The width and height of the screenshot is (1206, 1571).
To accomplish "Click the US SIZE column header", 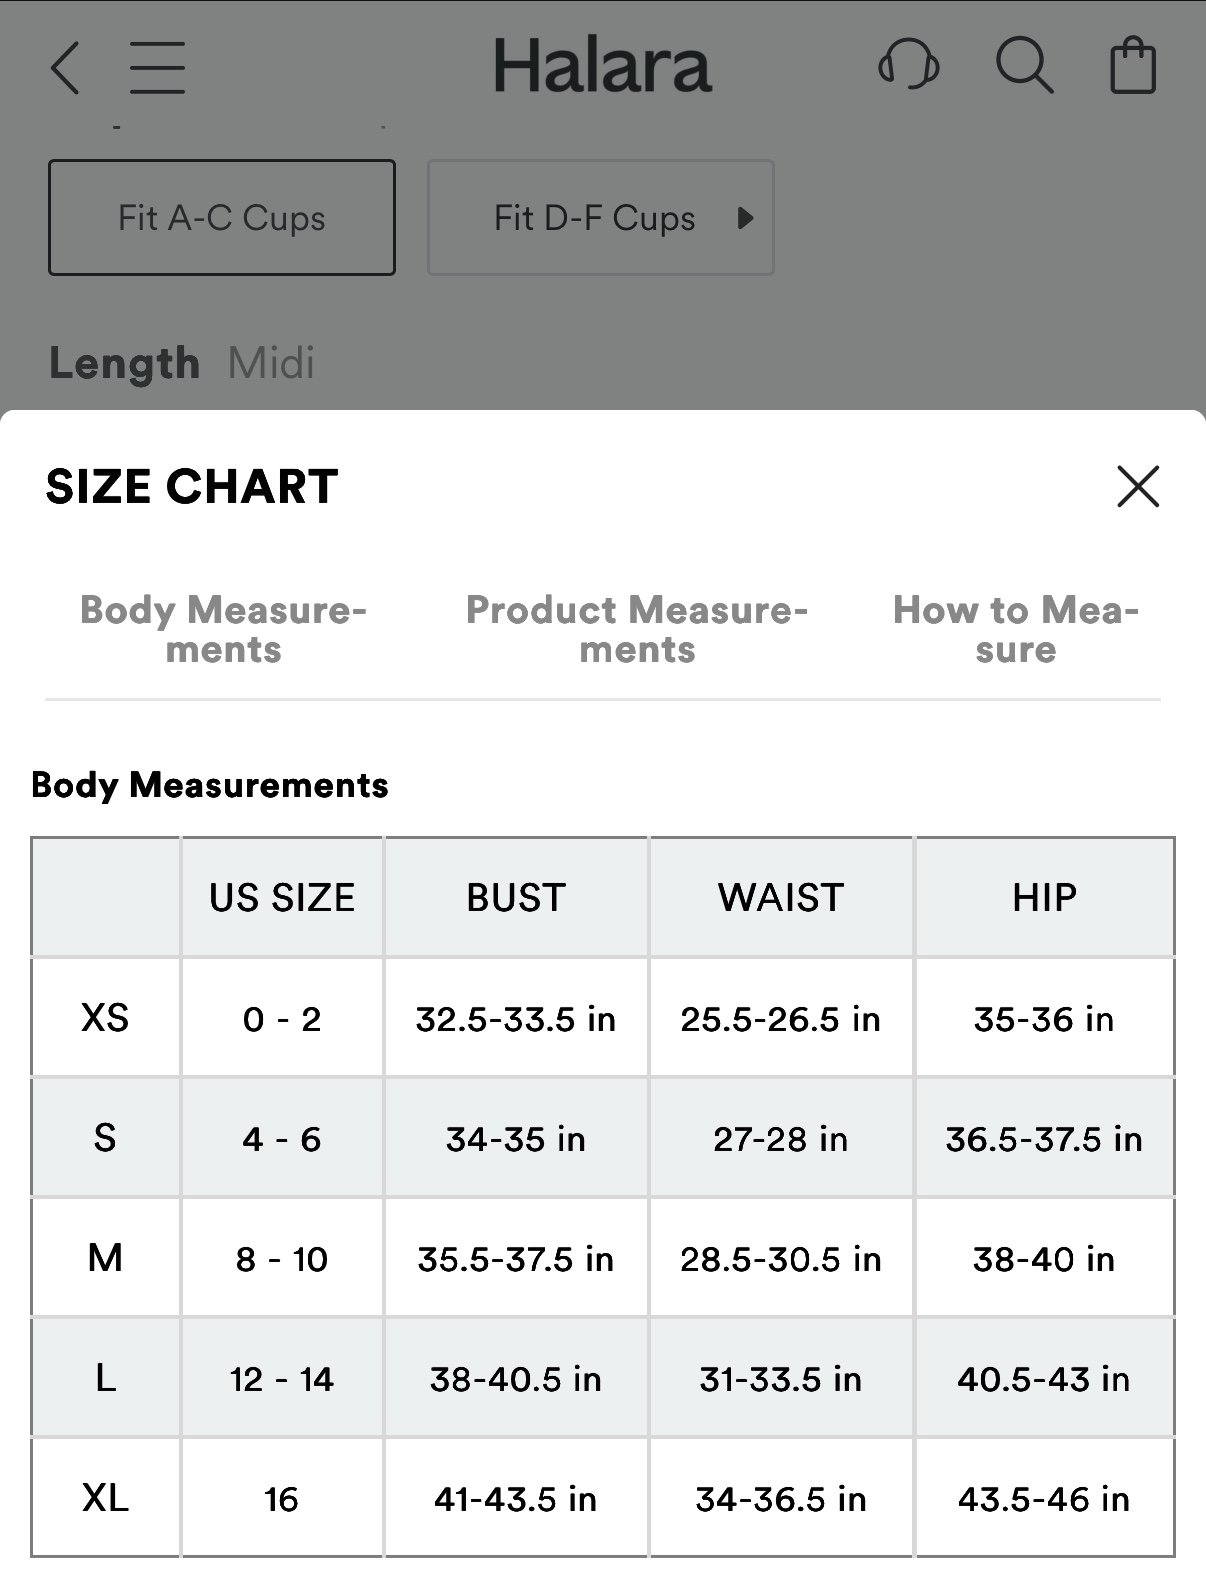I will [282, 898].
